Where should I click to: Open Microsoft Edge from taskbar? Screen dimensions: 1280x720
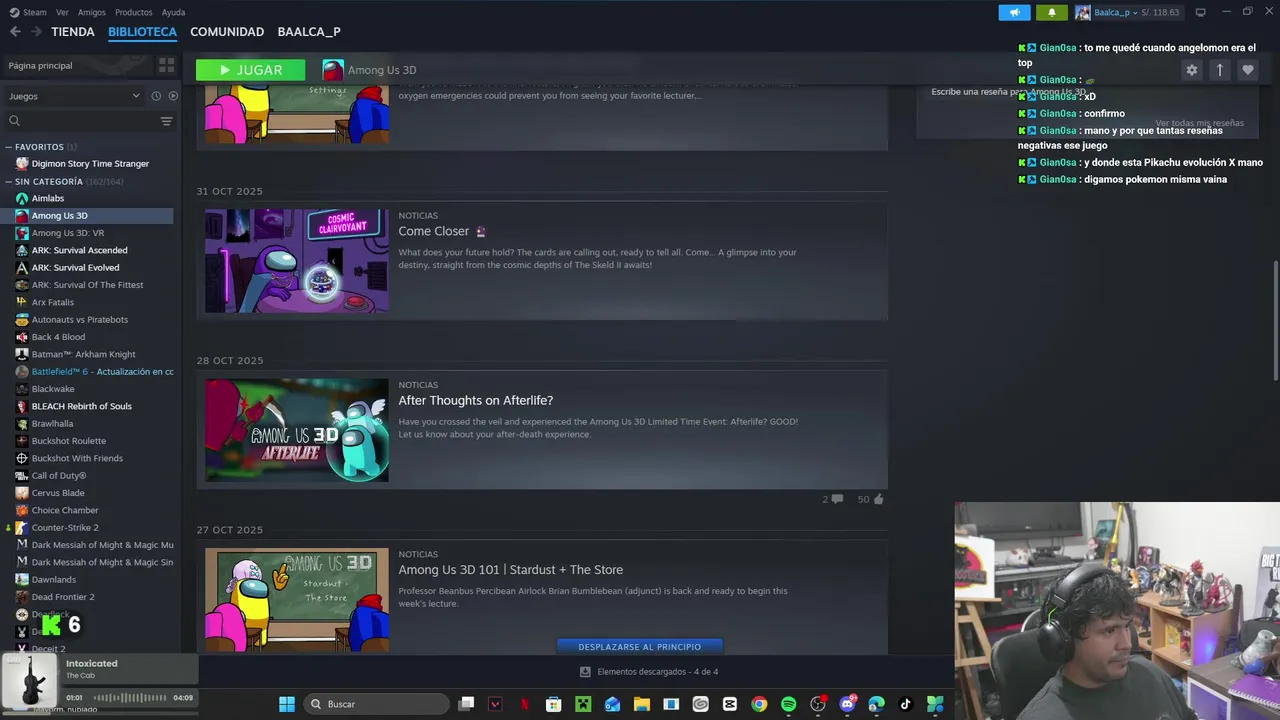[877, 704]
